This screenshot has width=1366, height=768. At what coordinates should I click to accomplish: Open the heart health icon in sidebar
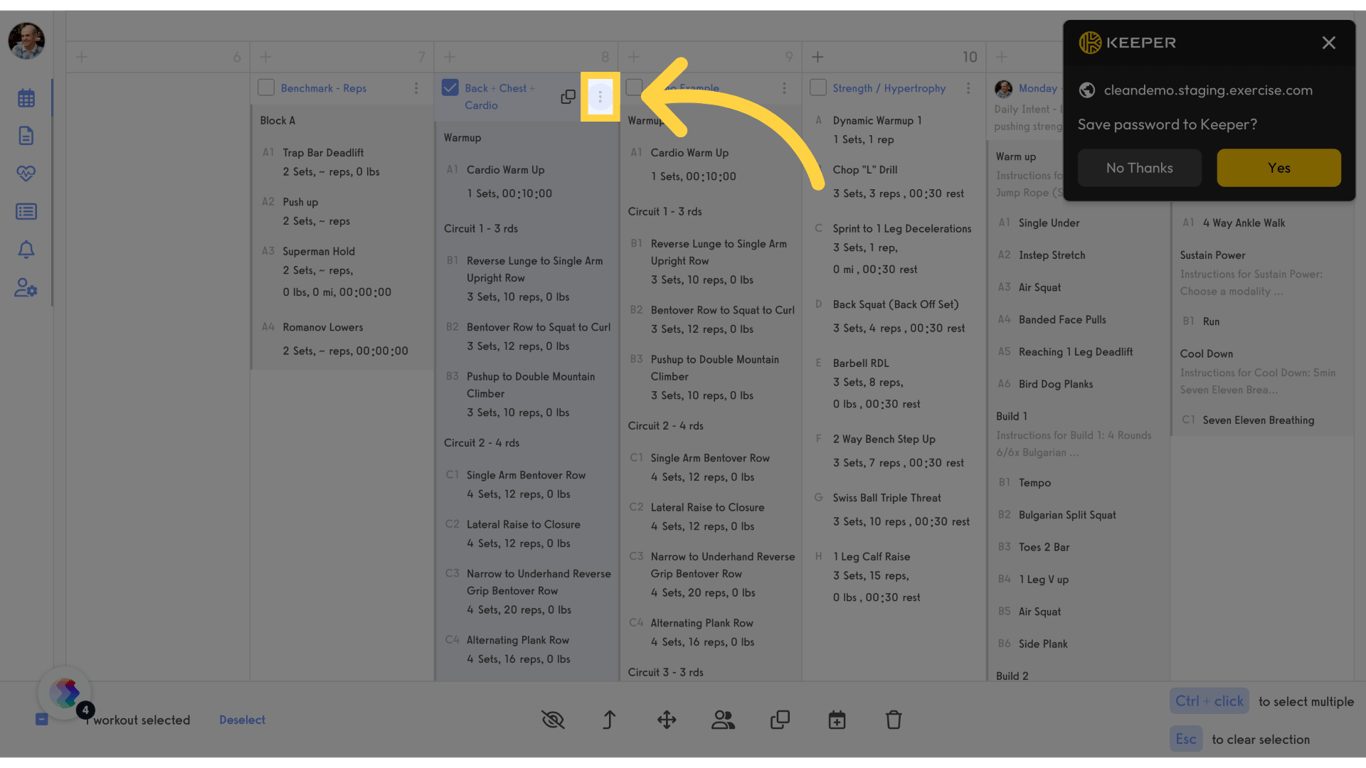tap(26, 173)
